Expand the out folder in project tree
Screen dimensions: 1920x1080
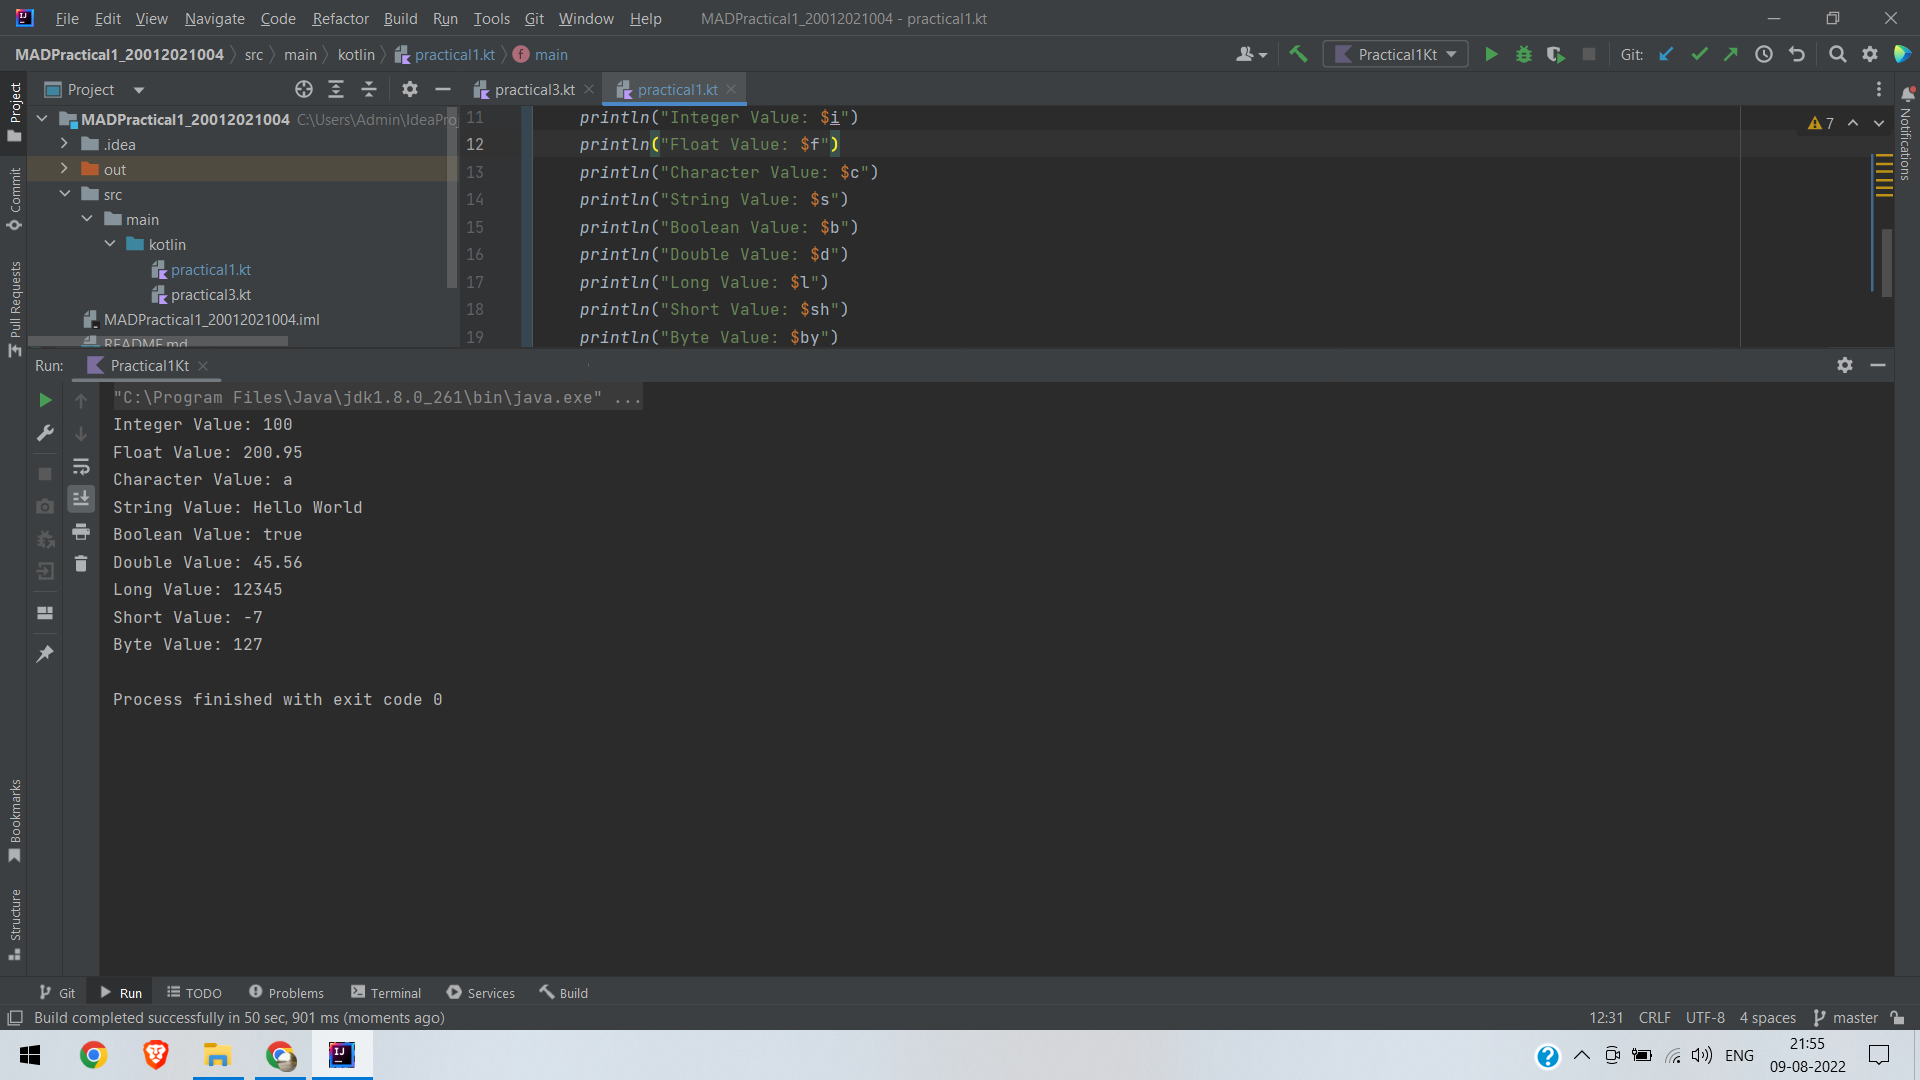coord(64,169)
